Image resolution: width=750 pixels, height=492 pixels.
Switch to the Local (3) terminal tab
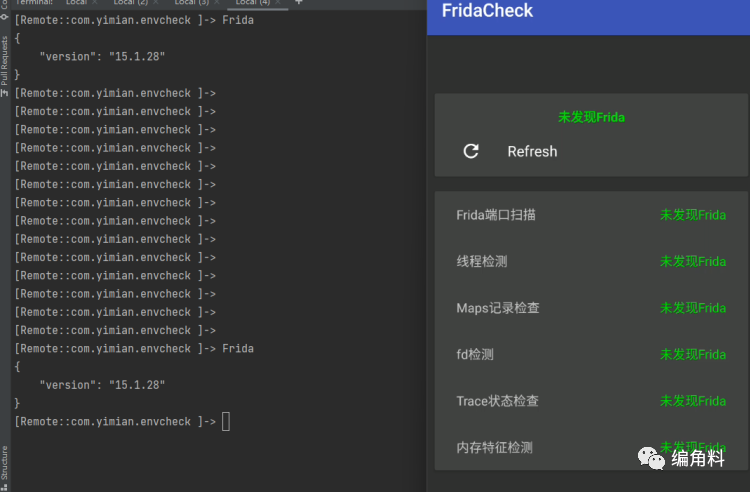[x=191, y=2]
